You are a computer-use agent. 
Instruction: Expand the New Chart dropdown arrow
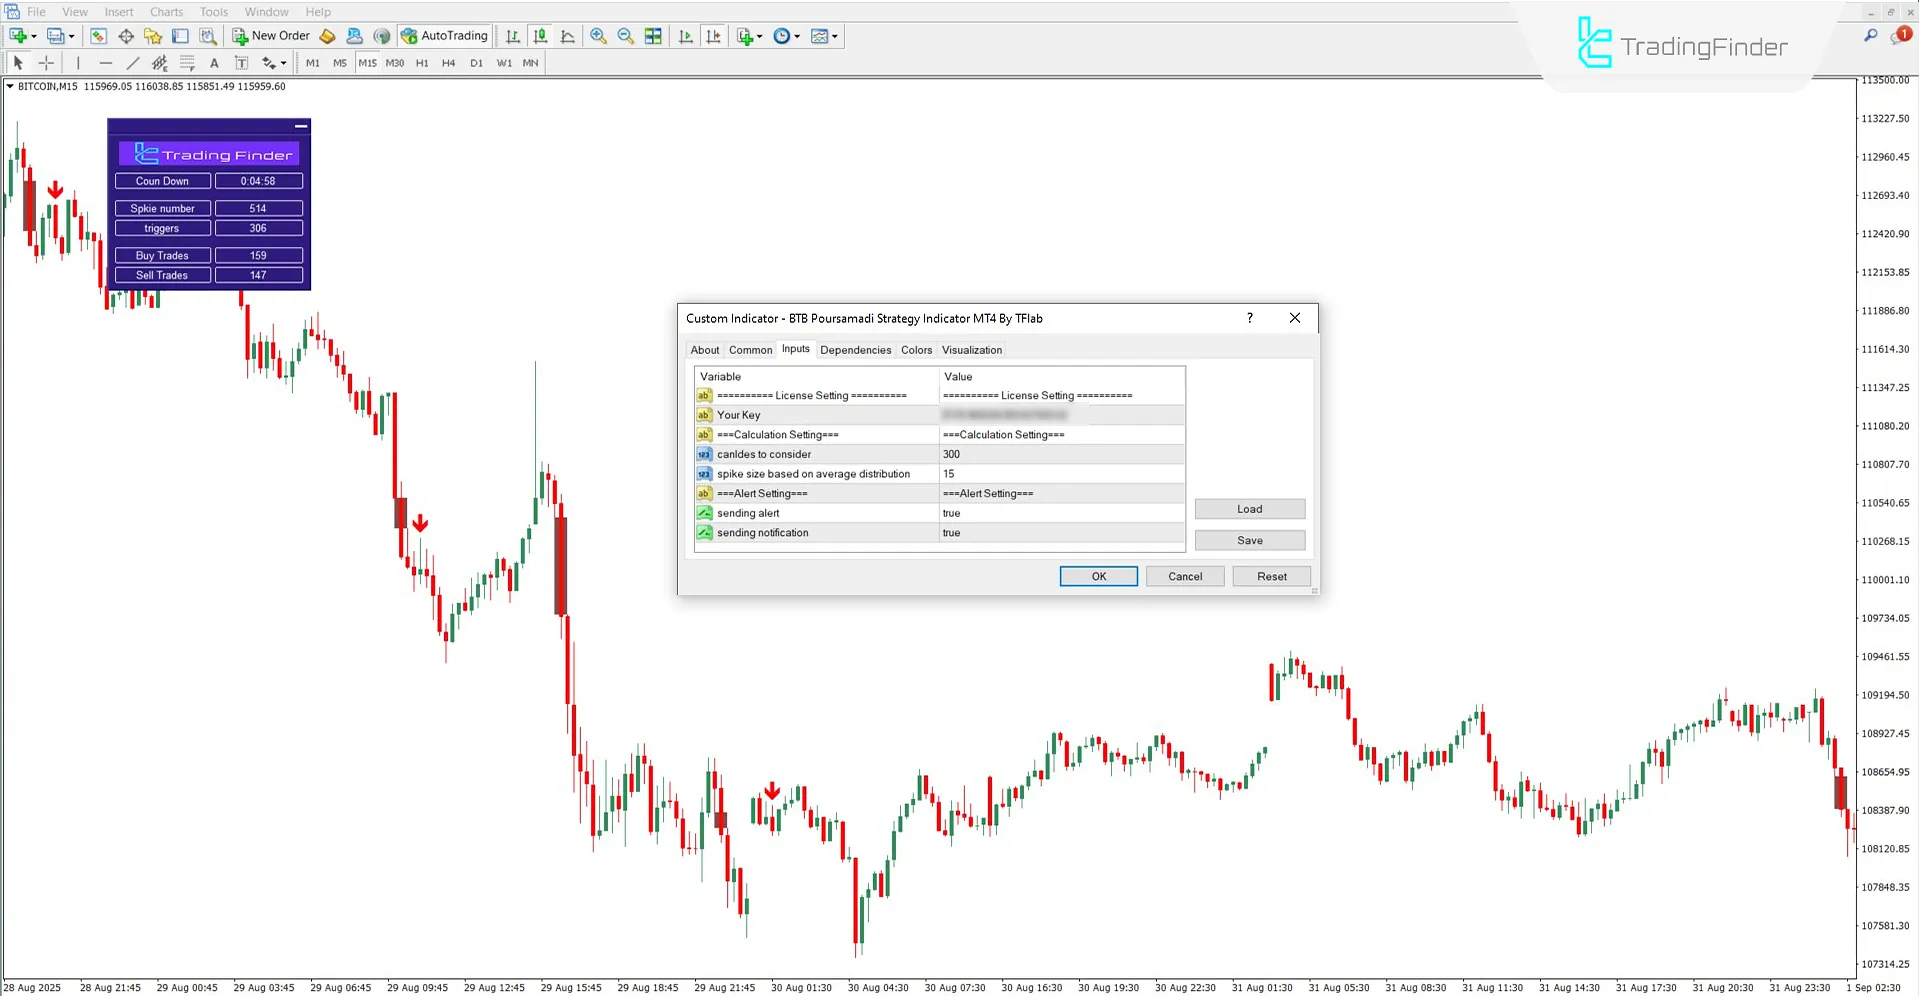click(33, 36)
